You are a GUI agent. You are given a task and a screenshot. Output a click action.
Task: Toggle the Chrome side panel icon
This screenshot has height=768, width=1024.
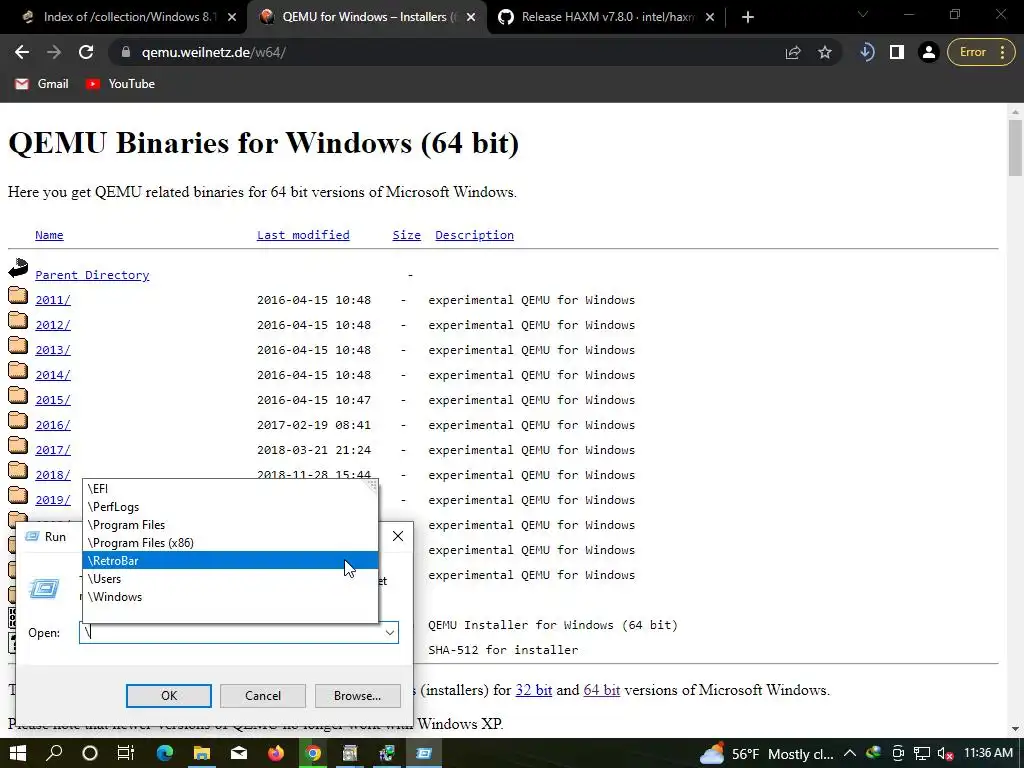pyautogui.click(x=897, y=52)
